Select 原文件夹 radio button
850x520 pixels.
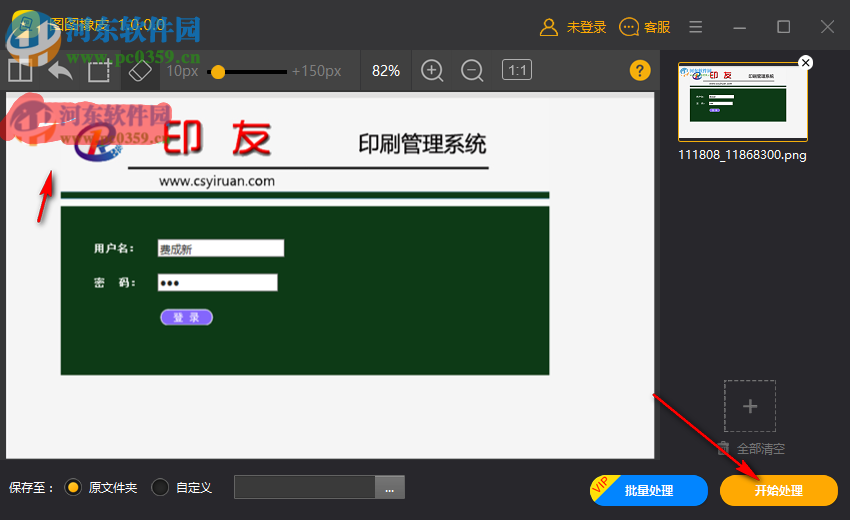(73, 487)
